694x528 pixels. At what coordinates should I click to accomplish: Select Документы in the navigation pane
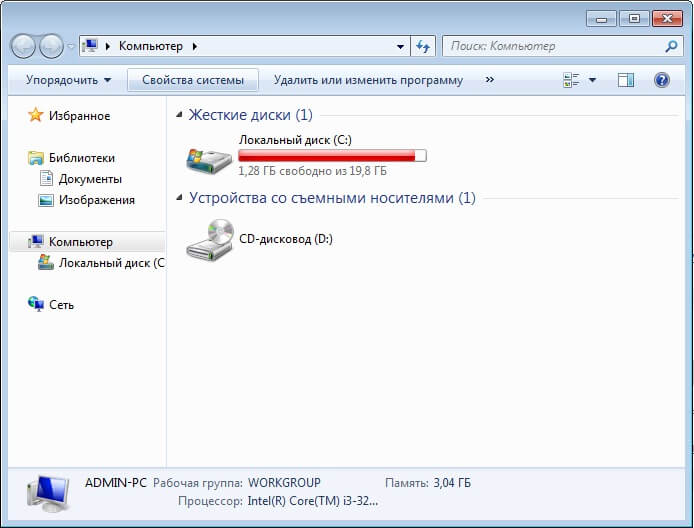coord(90,179)
